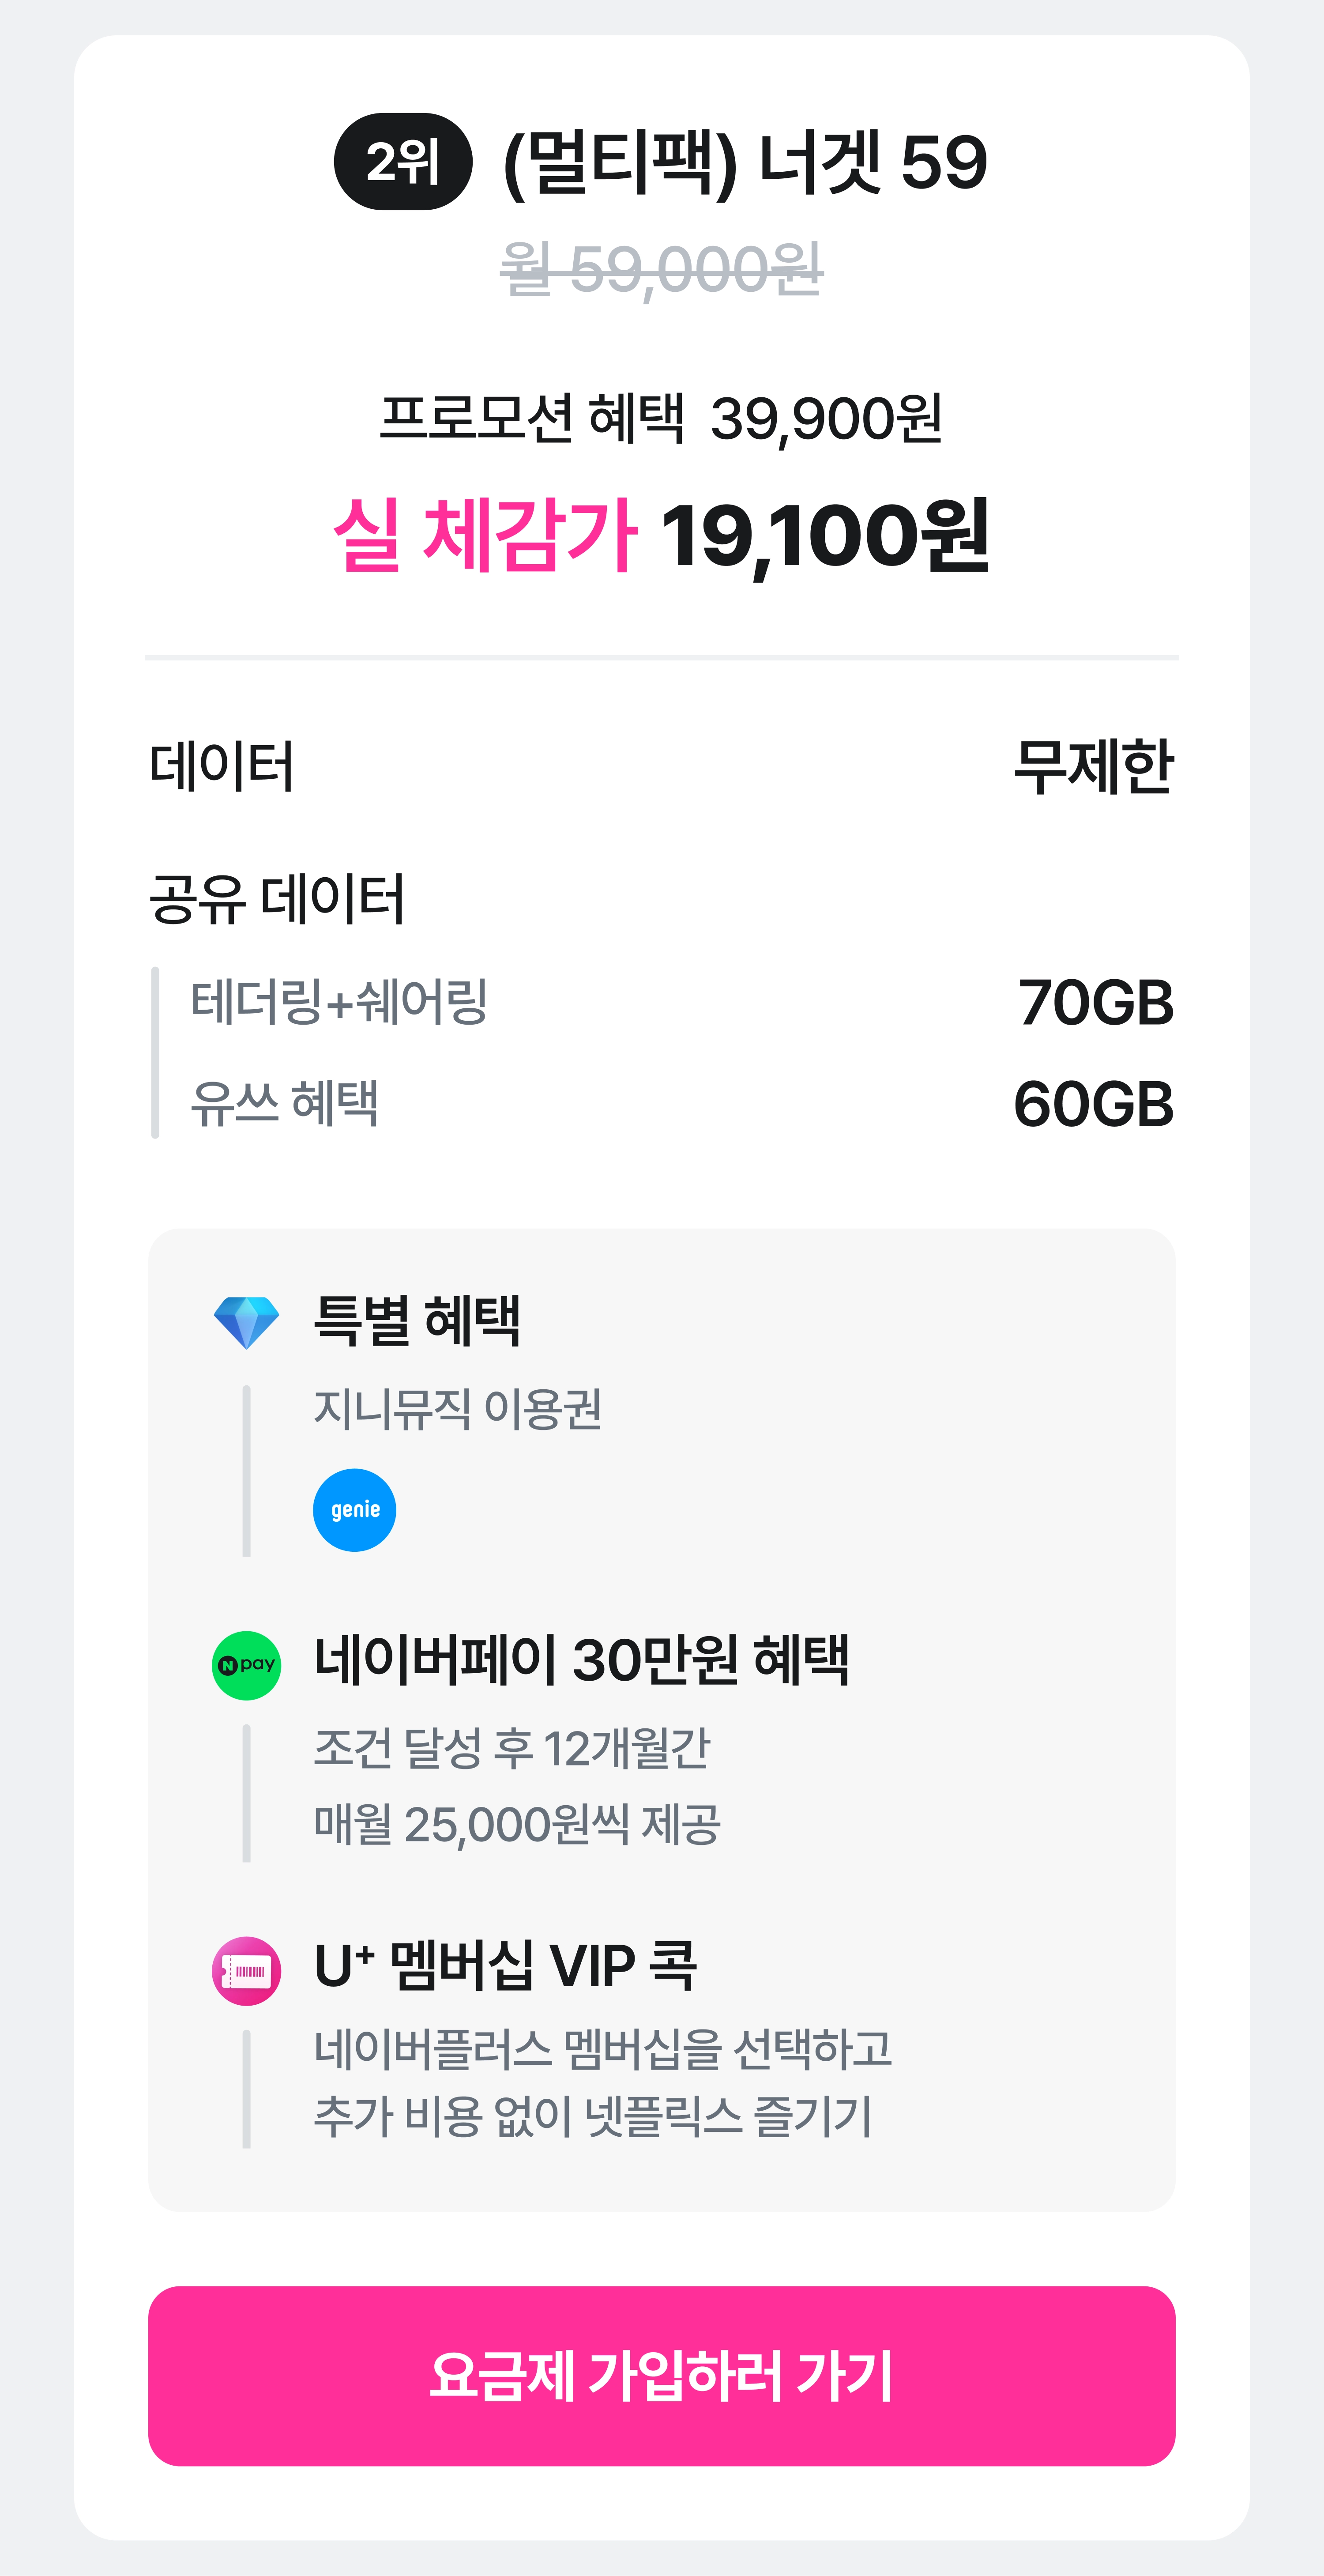
Task: Click the U+ 멤버십 VIP 콕 heading
Action: pyautogui.click(x=505, y=1965)
